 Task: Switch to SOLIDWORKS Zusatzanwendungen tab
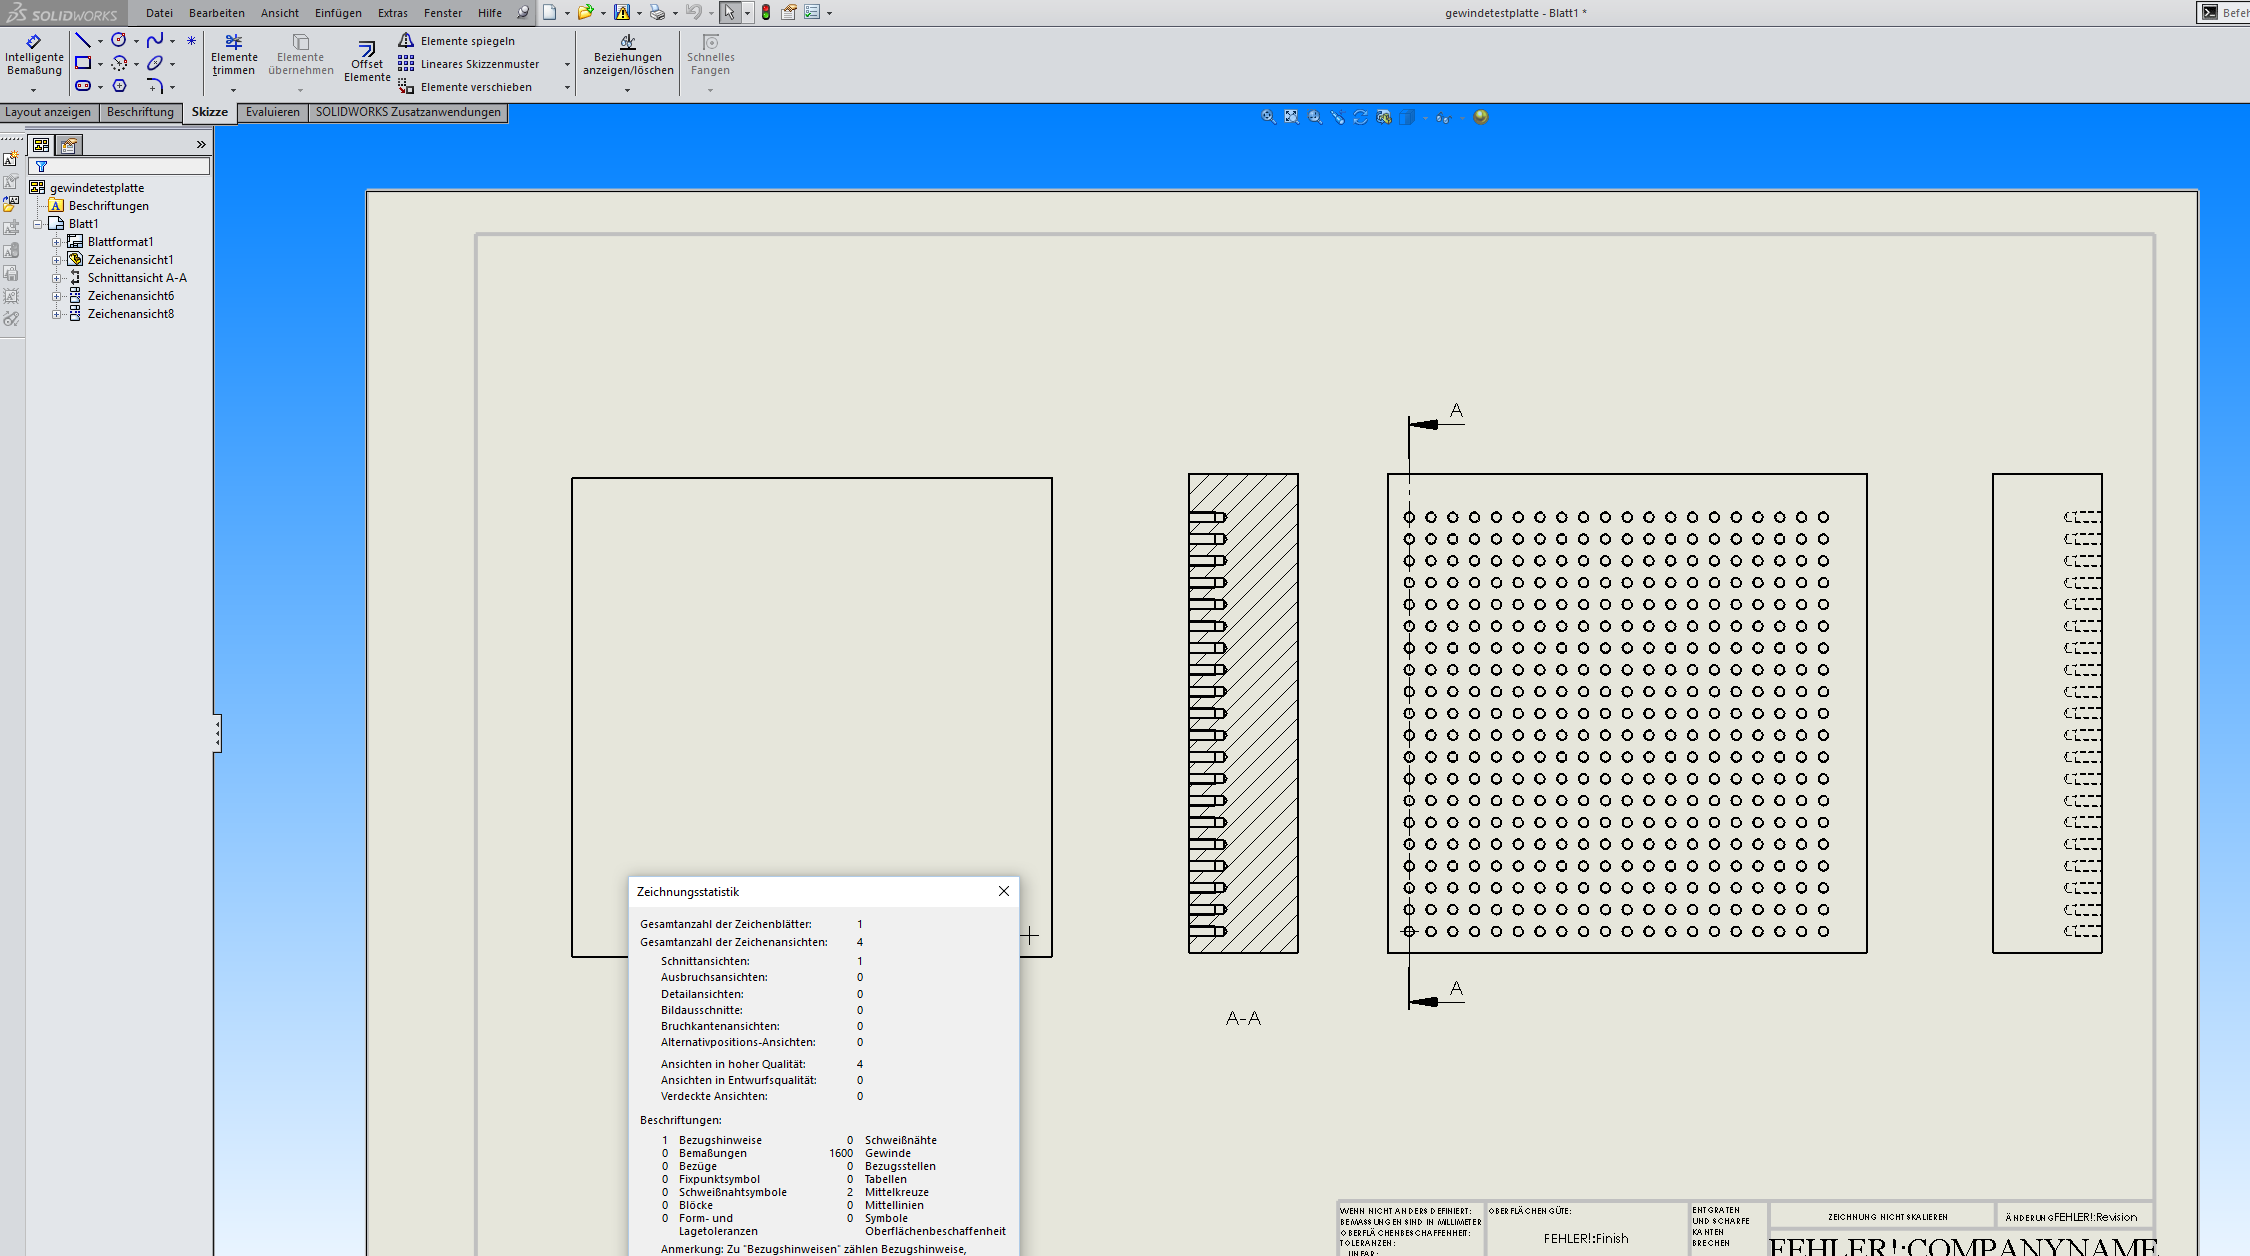pos(408,112)
